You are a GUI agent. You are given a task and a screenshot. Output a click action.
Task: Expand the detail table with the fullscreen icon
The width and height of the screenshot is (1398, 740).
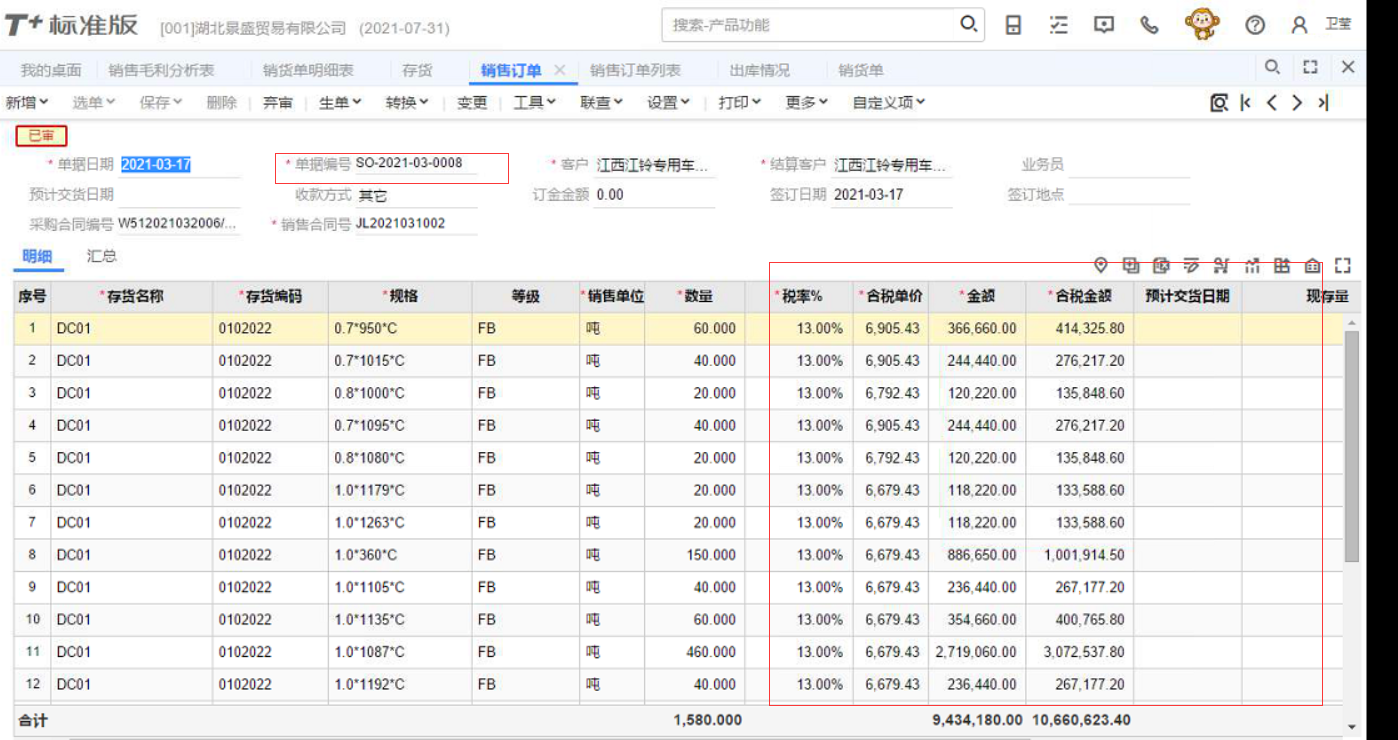1343,265
